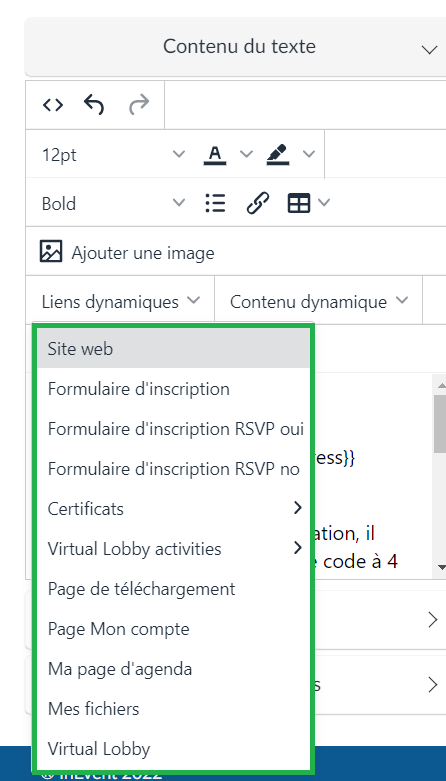This screenshot has width=446, height=781.
Task: Click the image icon beside Ajouter une image
Action: point(51,252)
